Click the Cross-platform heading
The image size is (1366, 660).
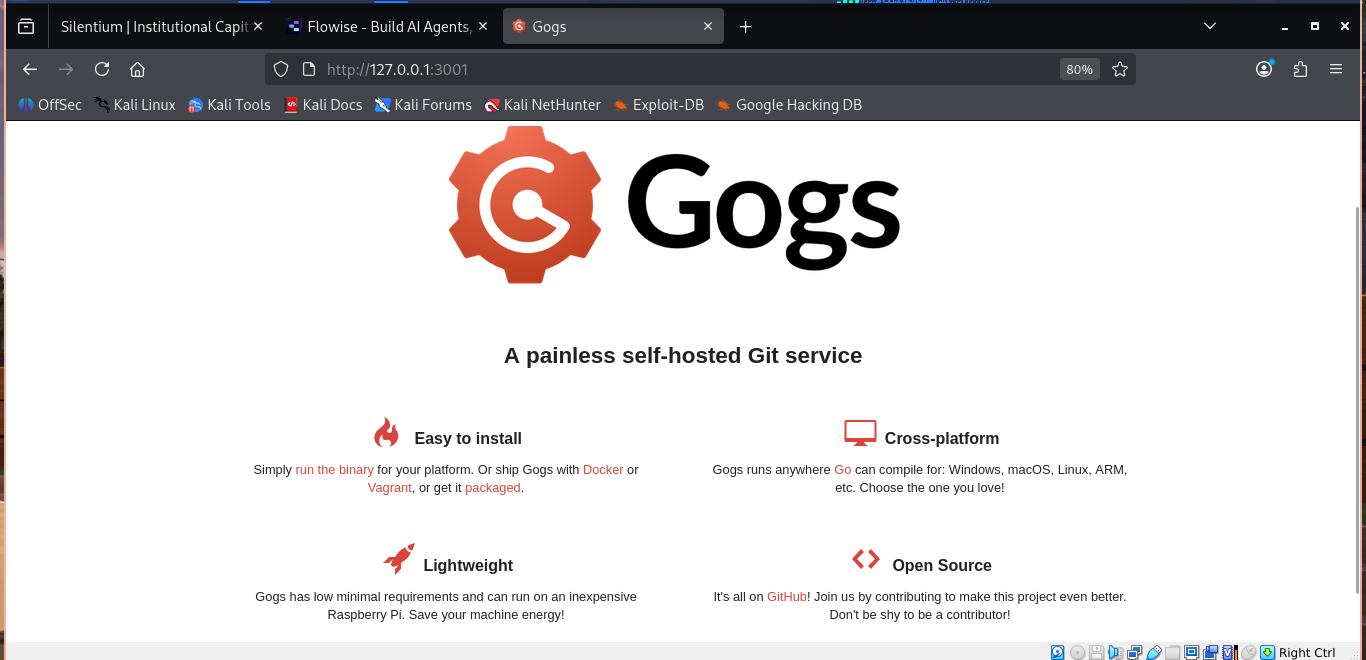942,438
